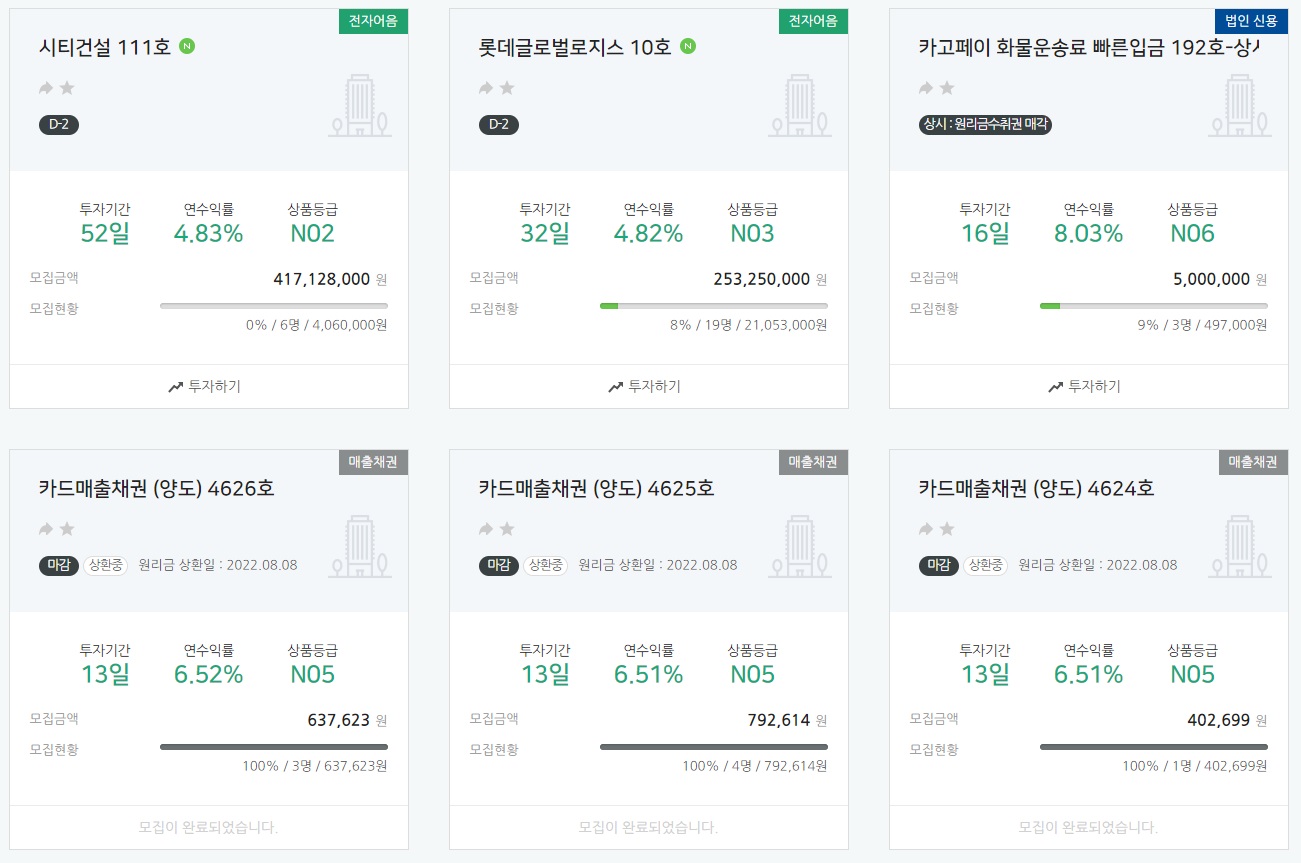This screenshot has width=1301, height=863.
Task: Click building illustration on 롯데글로벌로지스 10호 card
Action: pyautogui.click(x=800, y=105)
